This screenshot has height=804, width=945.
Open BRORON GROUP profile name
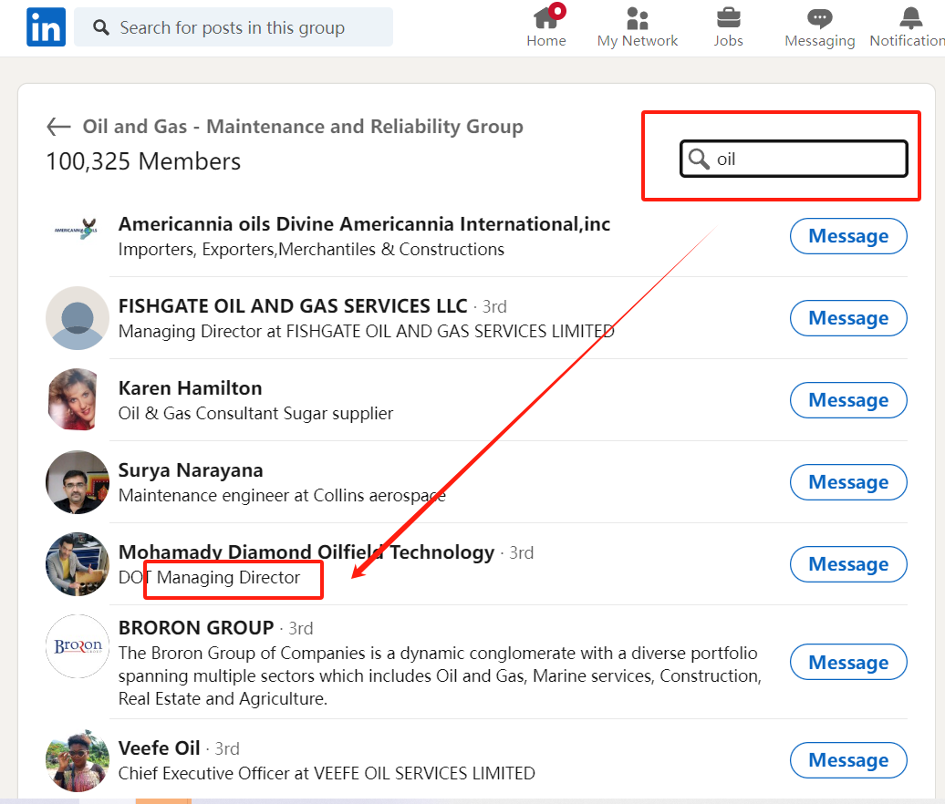coord(196,628)
